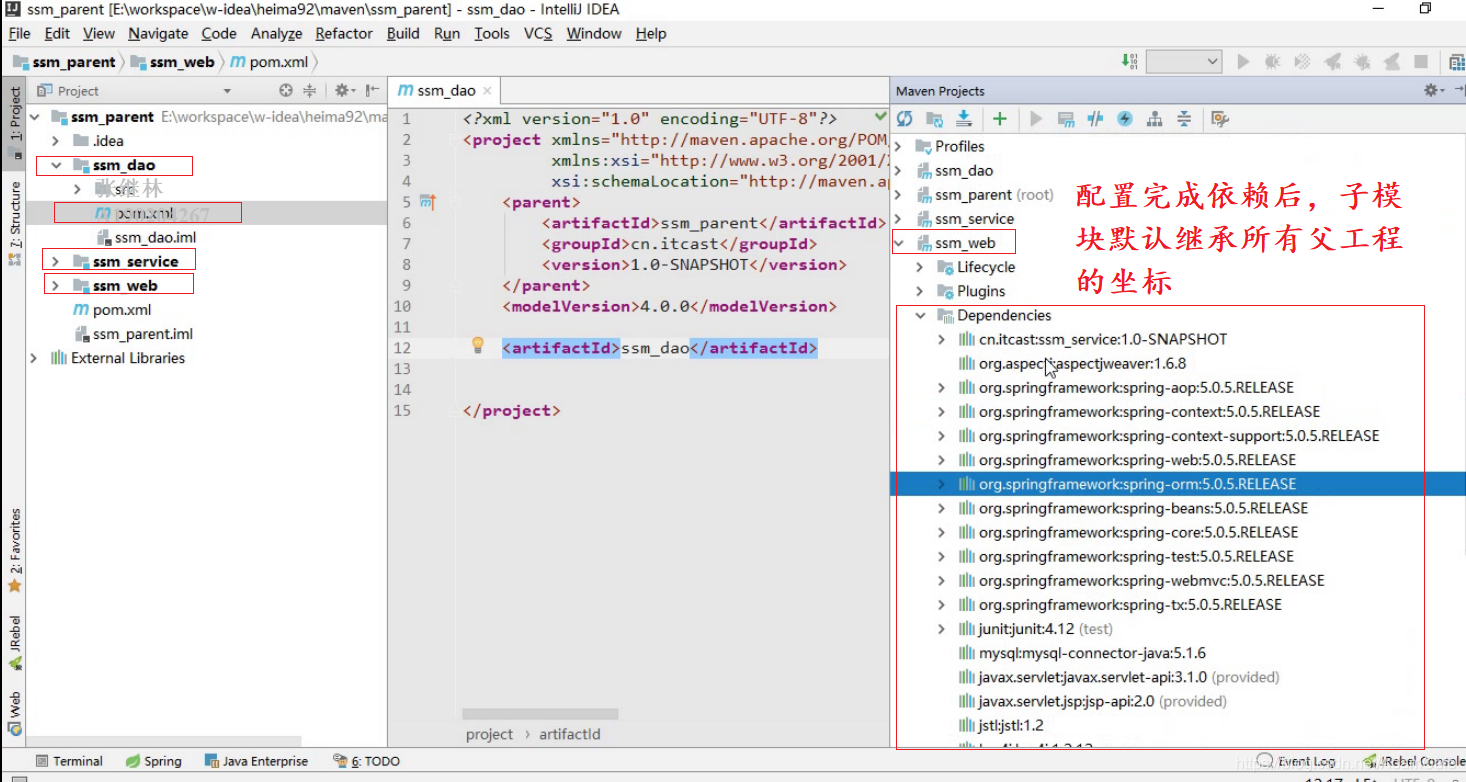Click Run with Coverage icon
Viewport: 1466px width, 782px height.
tap(1303, 62)
